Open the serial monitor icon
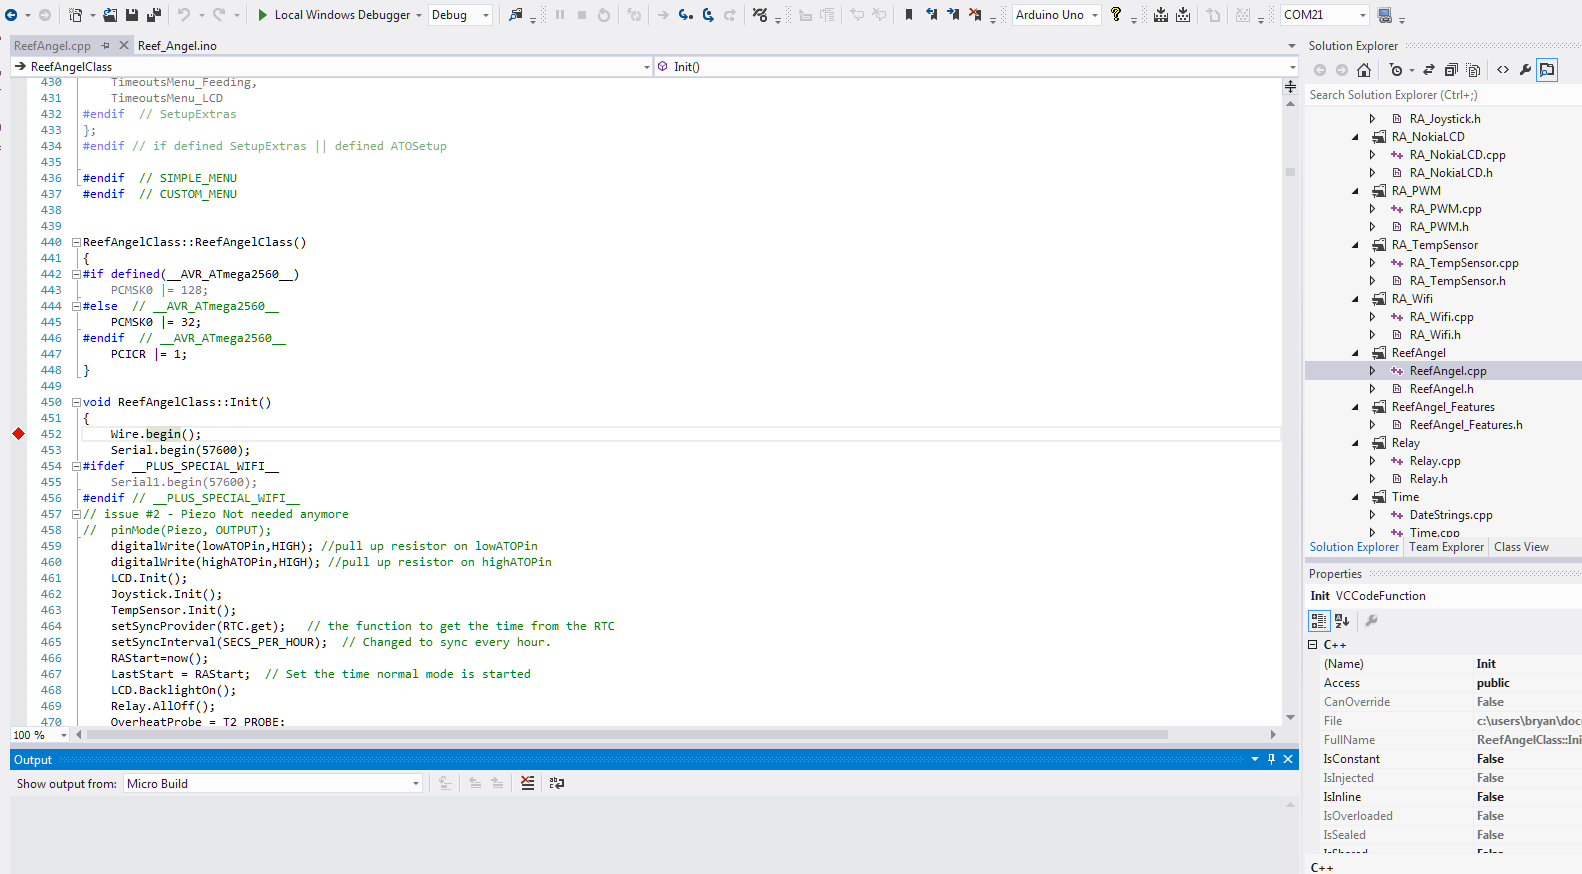The image size is (1582, 874). [x=1385, y=15]
